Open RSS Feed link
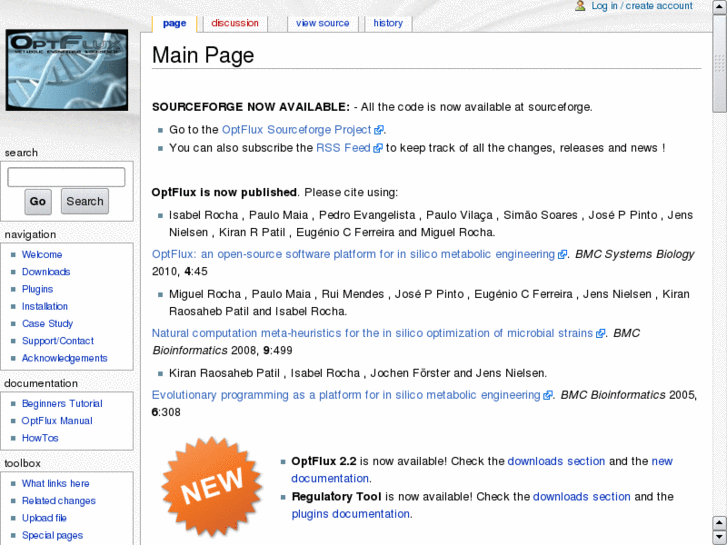Image resolution: width=727 pixels, height=545 pixels. tap(343, 148)
